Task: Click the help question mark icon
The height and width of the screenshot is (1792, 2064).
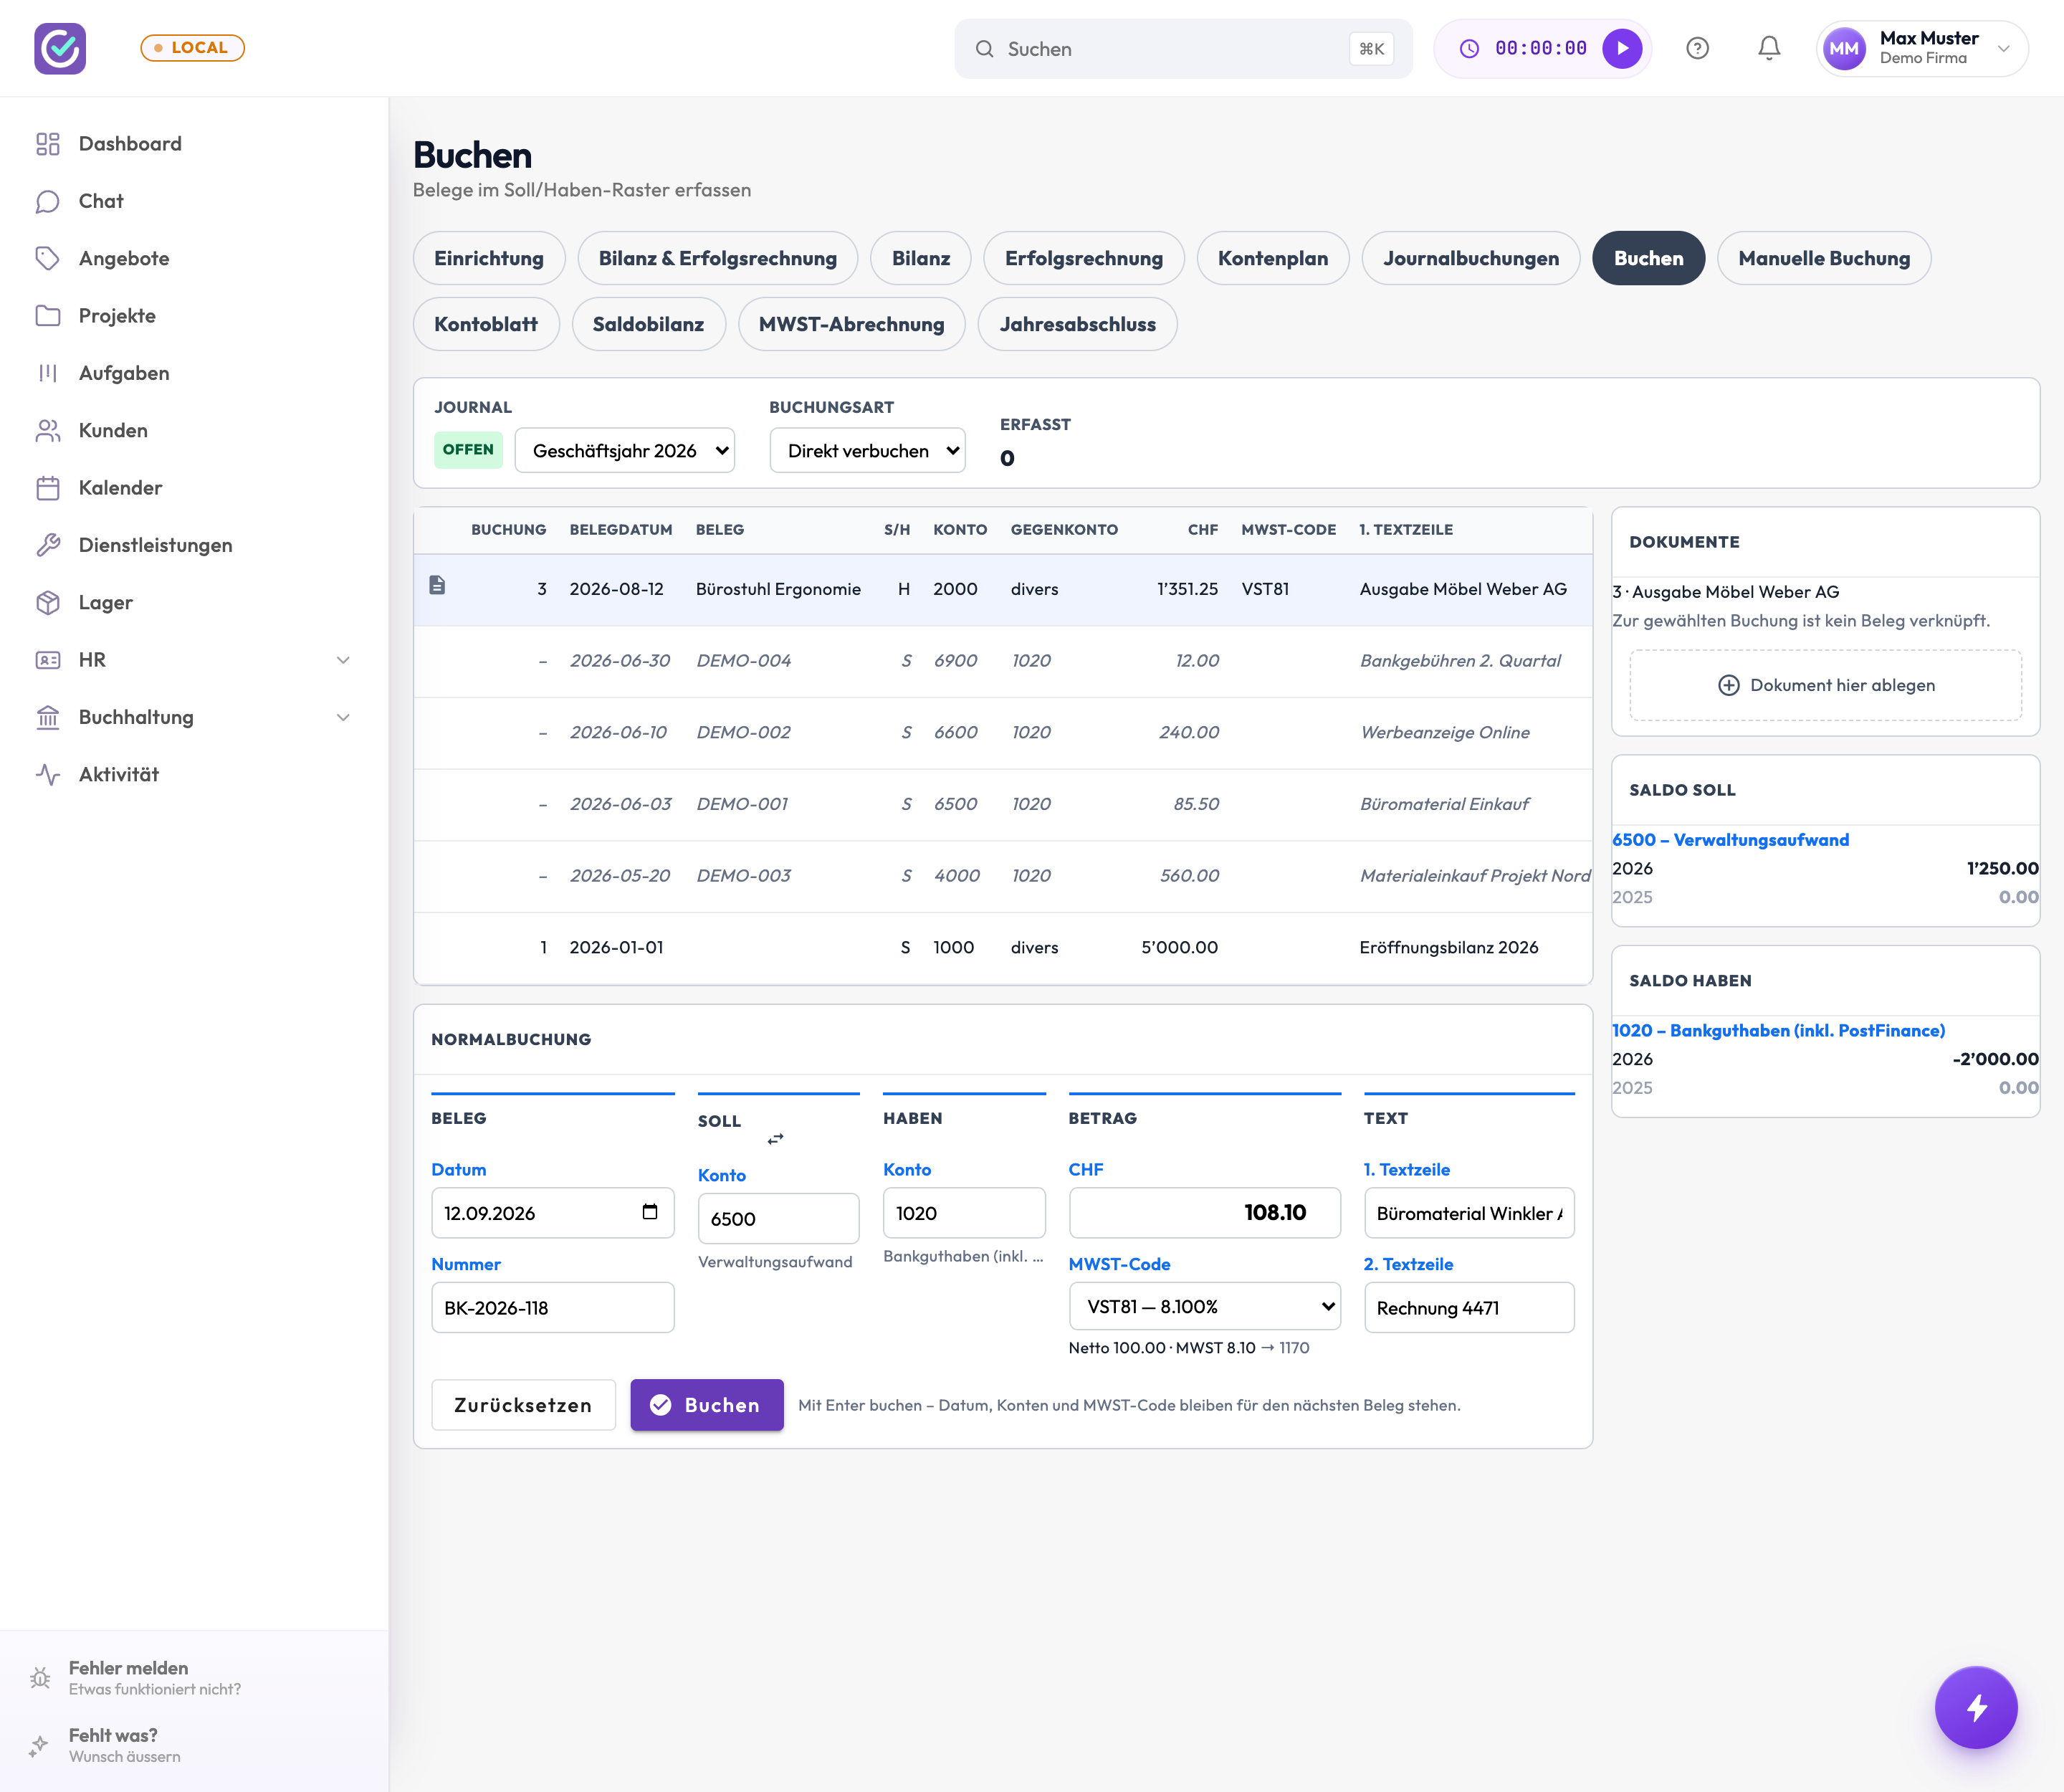Action: tap(1697, 48)
